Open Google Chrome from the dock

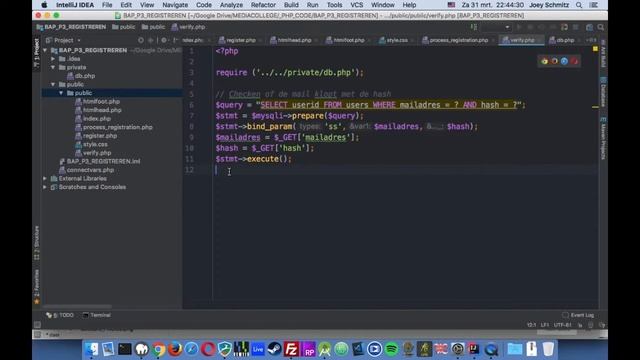tap(158, 349)
